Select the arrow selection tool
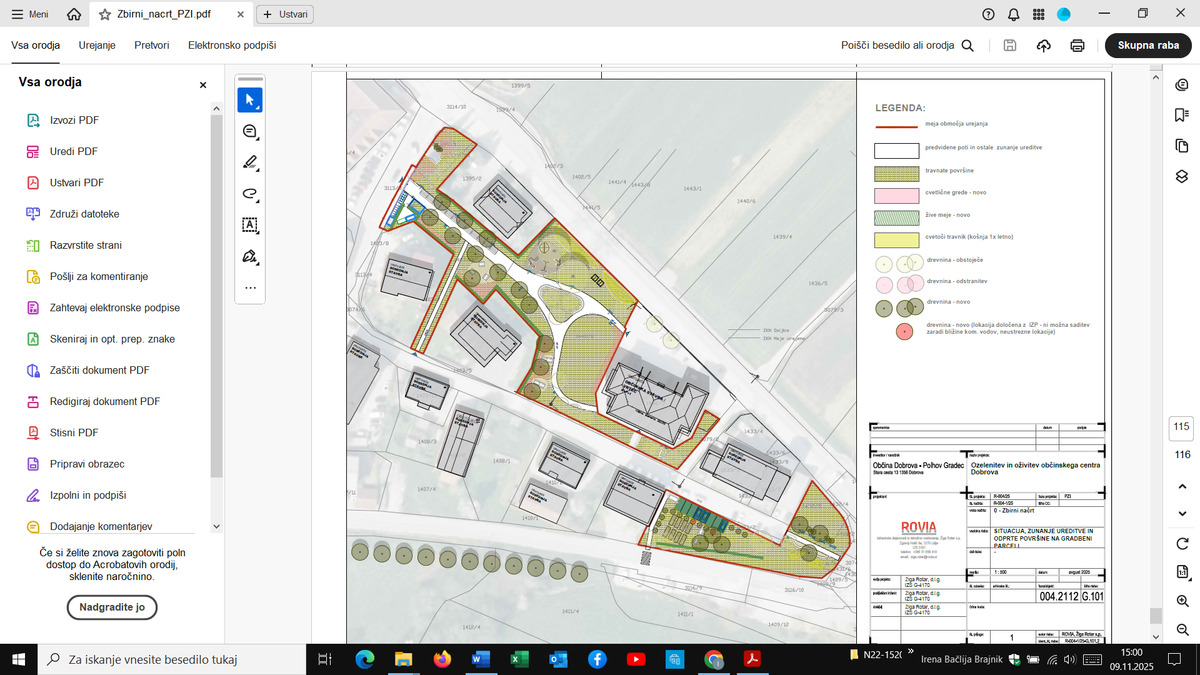Image resolution: width=1200 pixels, height=675 pixels. click(250, 100)
